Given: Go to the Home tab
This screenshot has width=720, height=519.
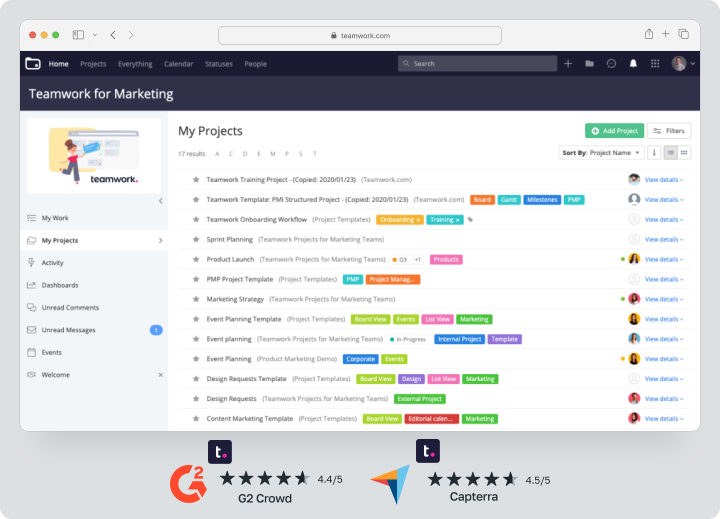Looking at the screenshot, I should click(58, 64).
